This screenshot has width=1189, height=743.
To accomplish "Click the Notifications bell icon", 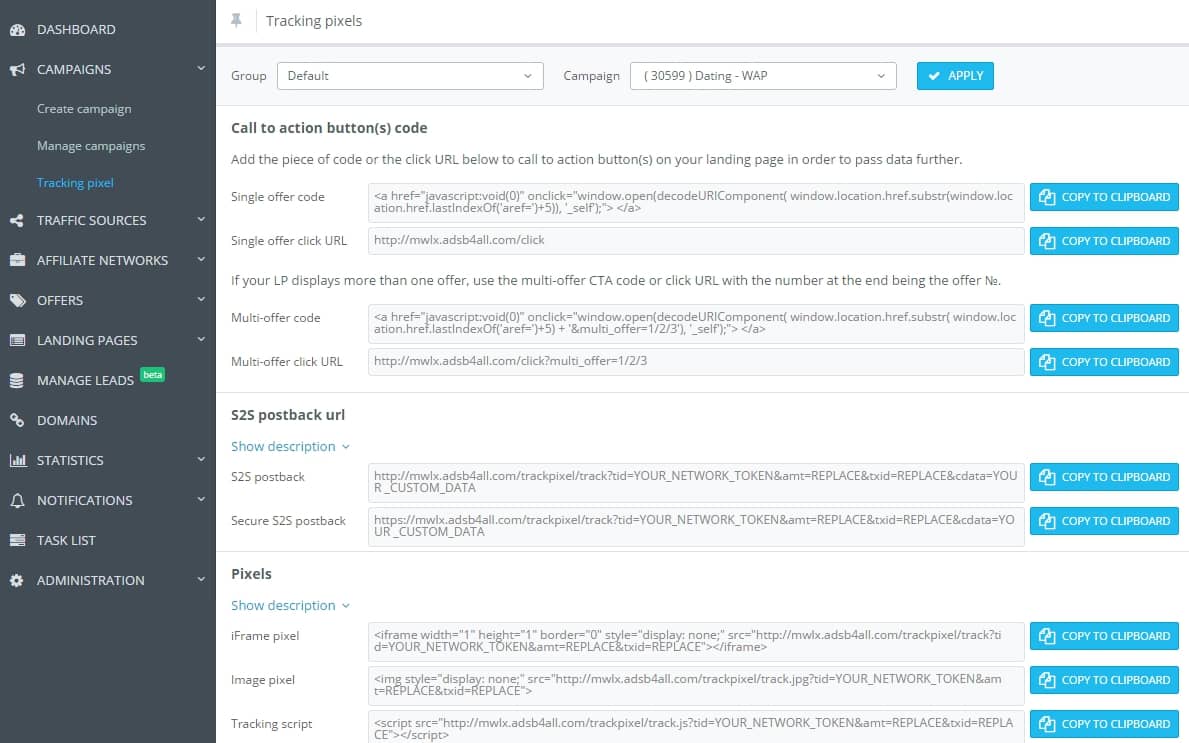I will coord(17,500).
